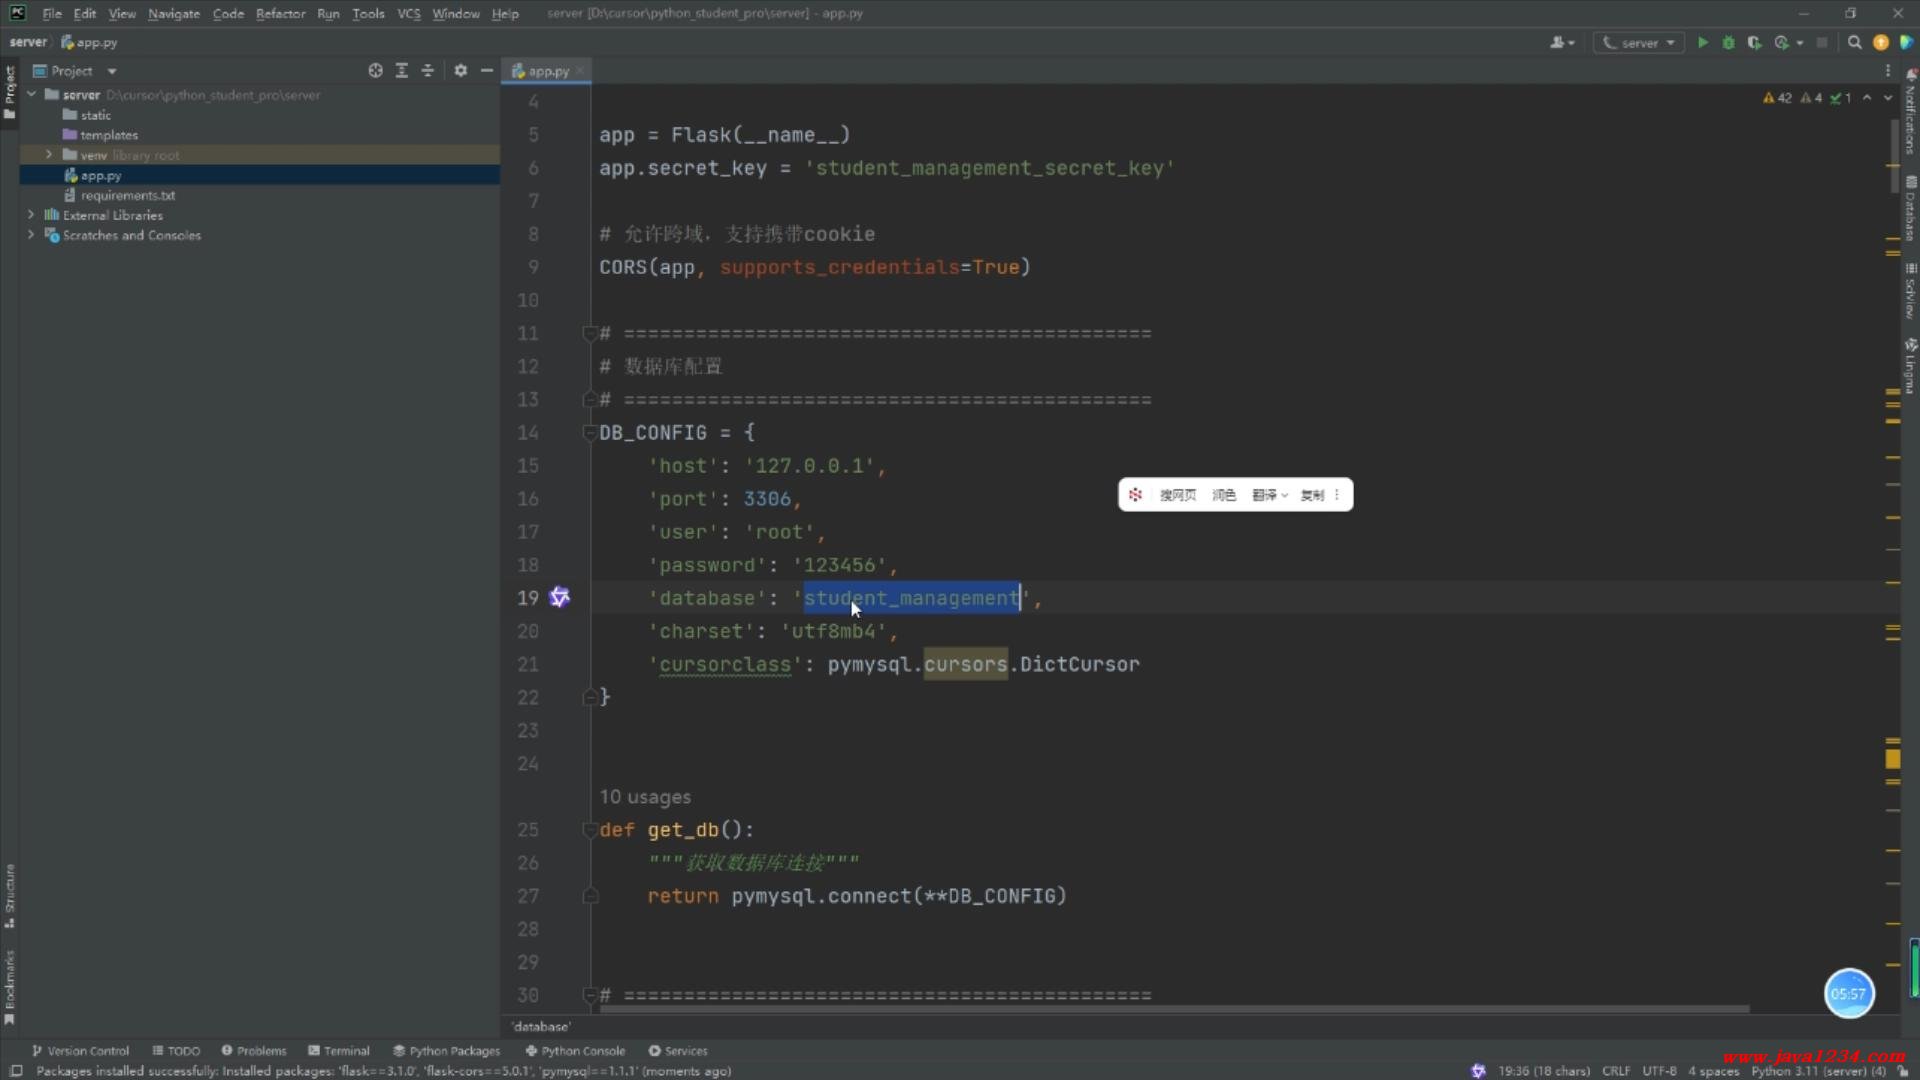Open Project panel settings gear
This screenshot has width=1920, height=1080.
pyautogui.click(x=460, y=71)
